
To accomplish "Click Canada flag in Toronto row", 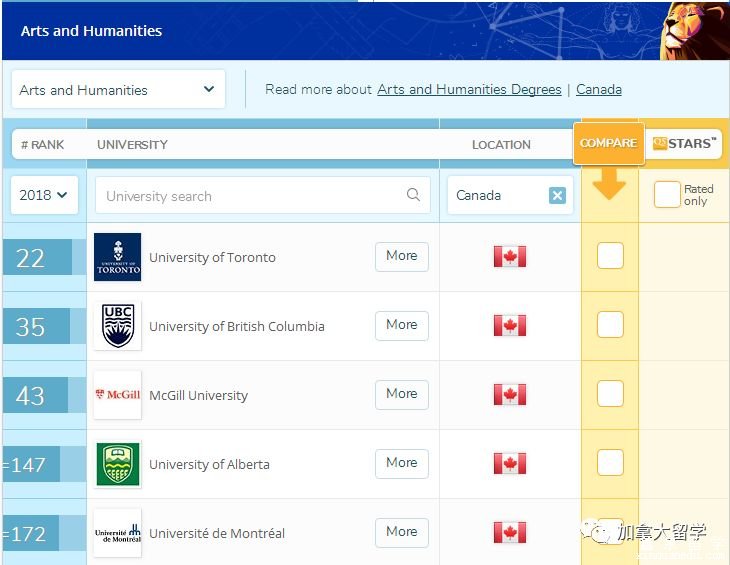I will 510,256.
